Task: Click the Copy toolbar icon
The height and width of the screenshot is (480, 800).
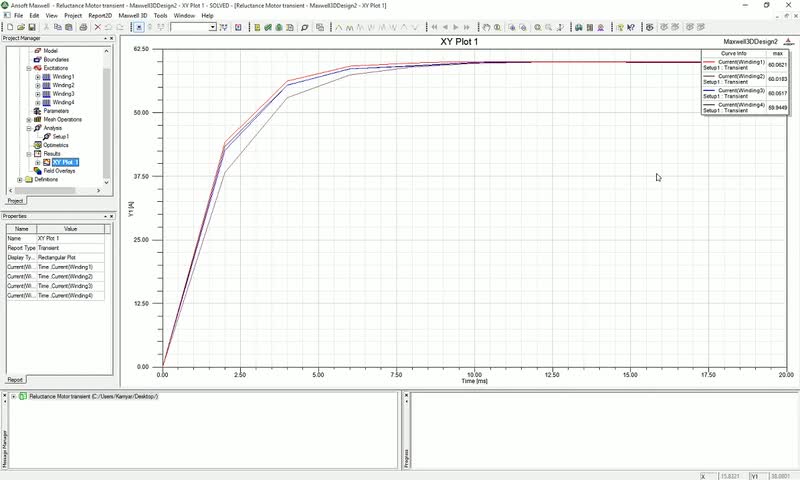Action: point(58,27)
